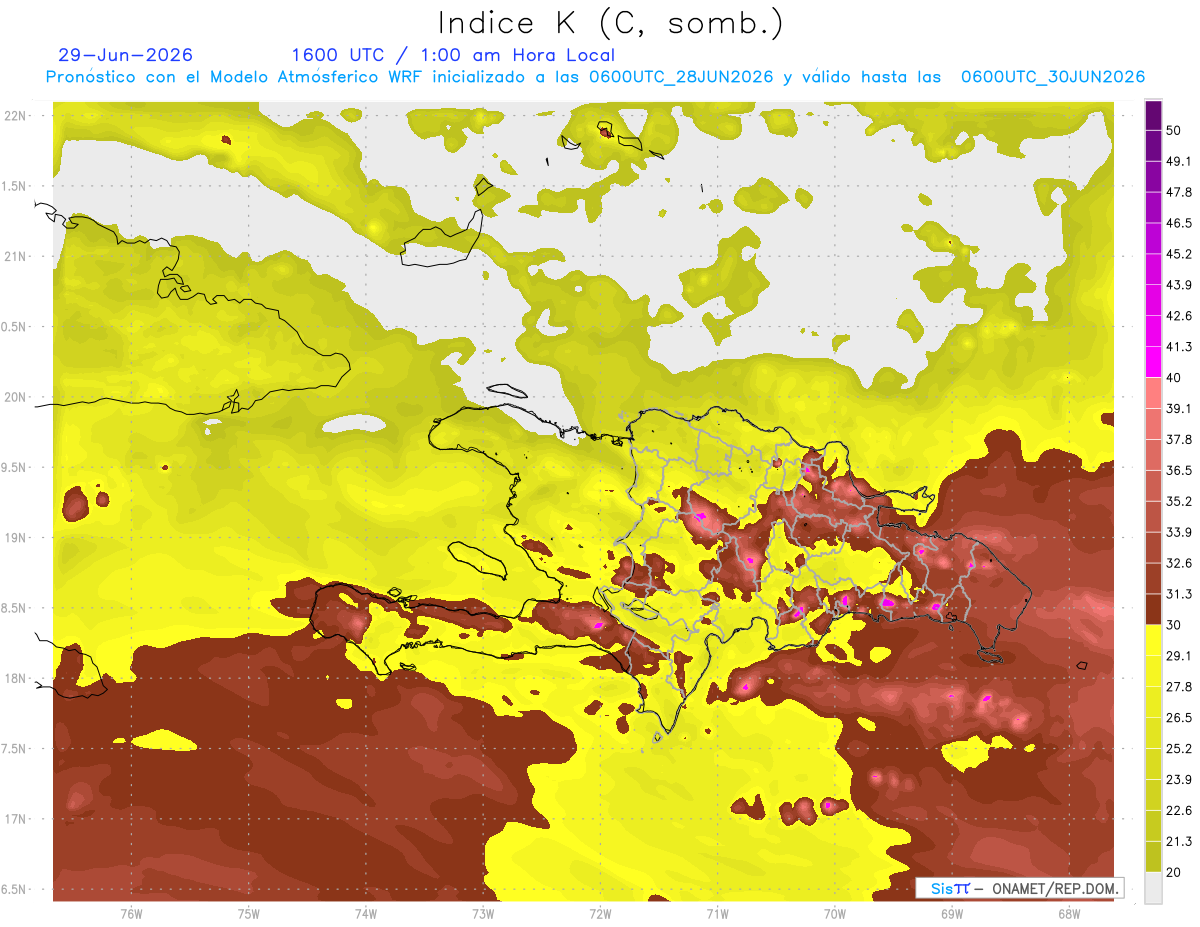Click the colorbar value "39.1"
Image resolution: width=1200 pixels, height=927 pixels.
[x=1179, y=408]
